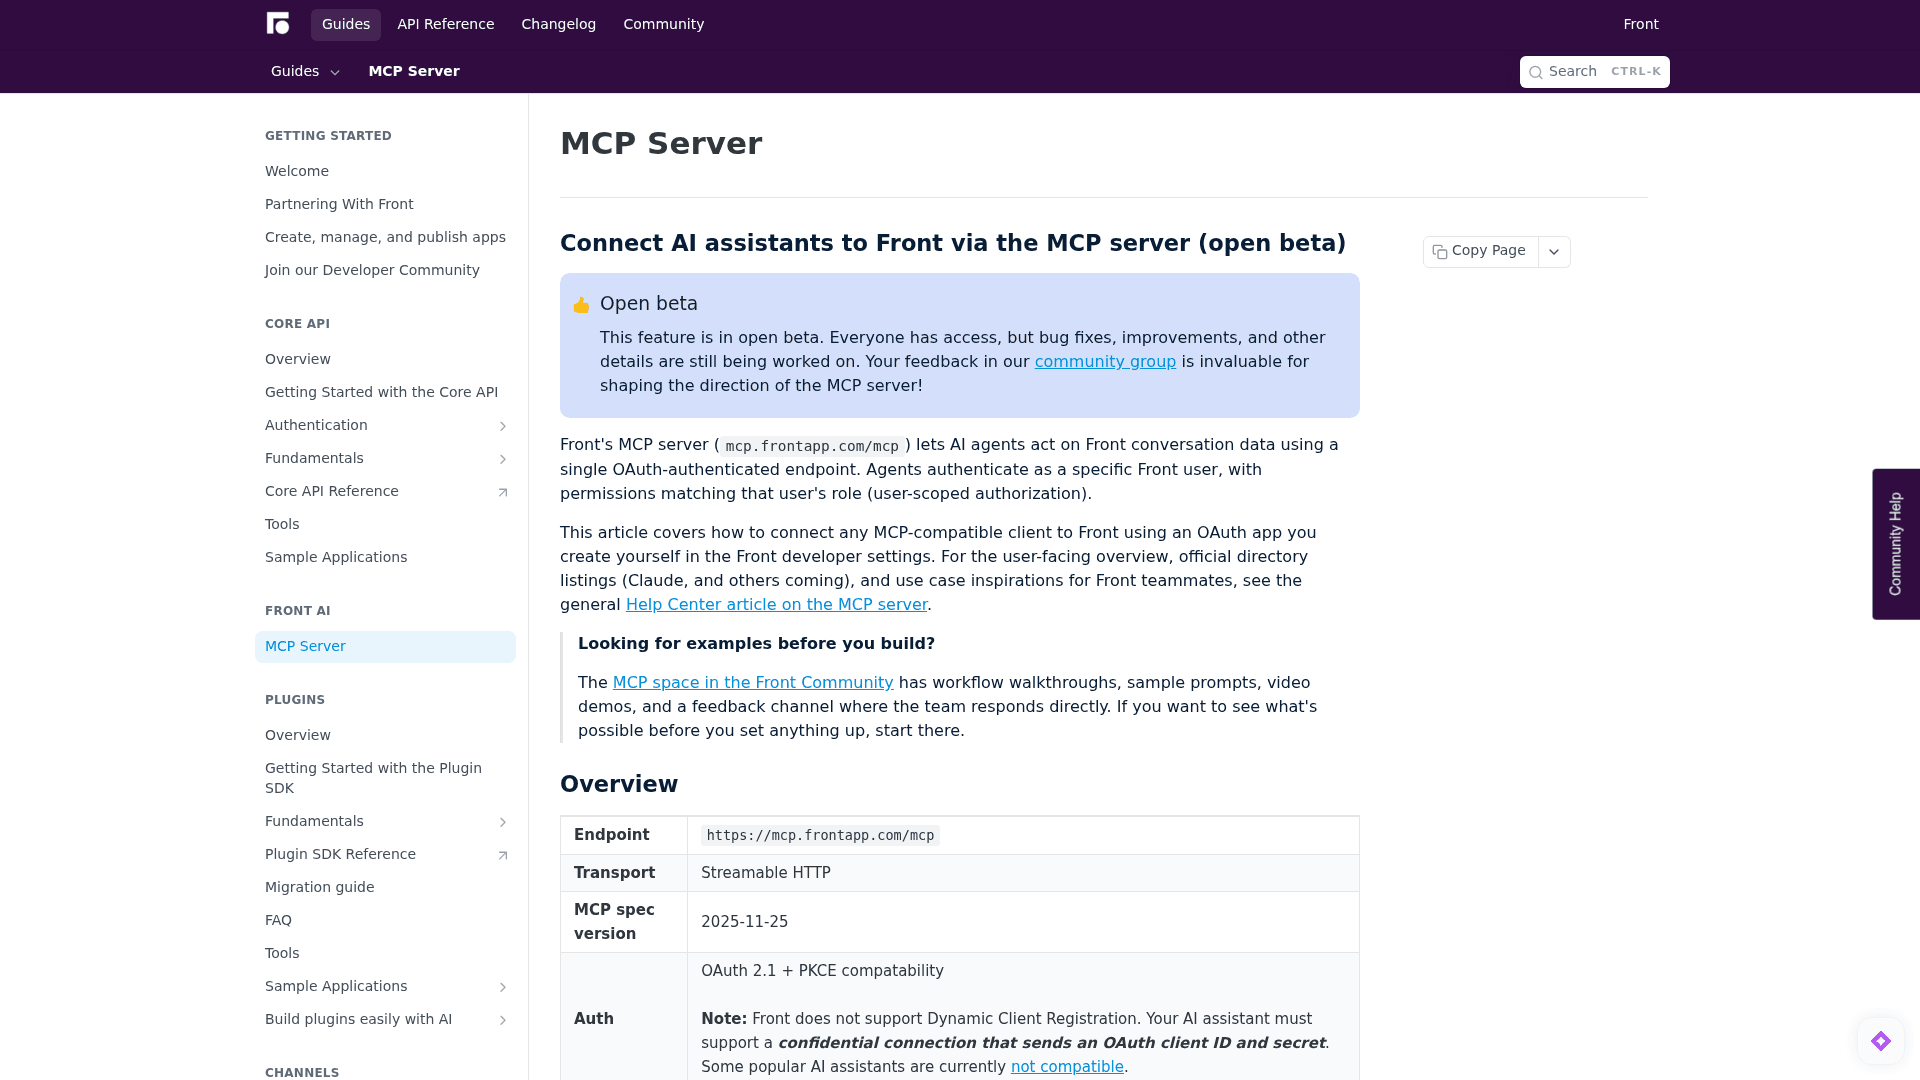Click the Overview section heading
The width and height of the screenshot is (1920, 1080).
619,785
